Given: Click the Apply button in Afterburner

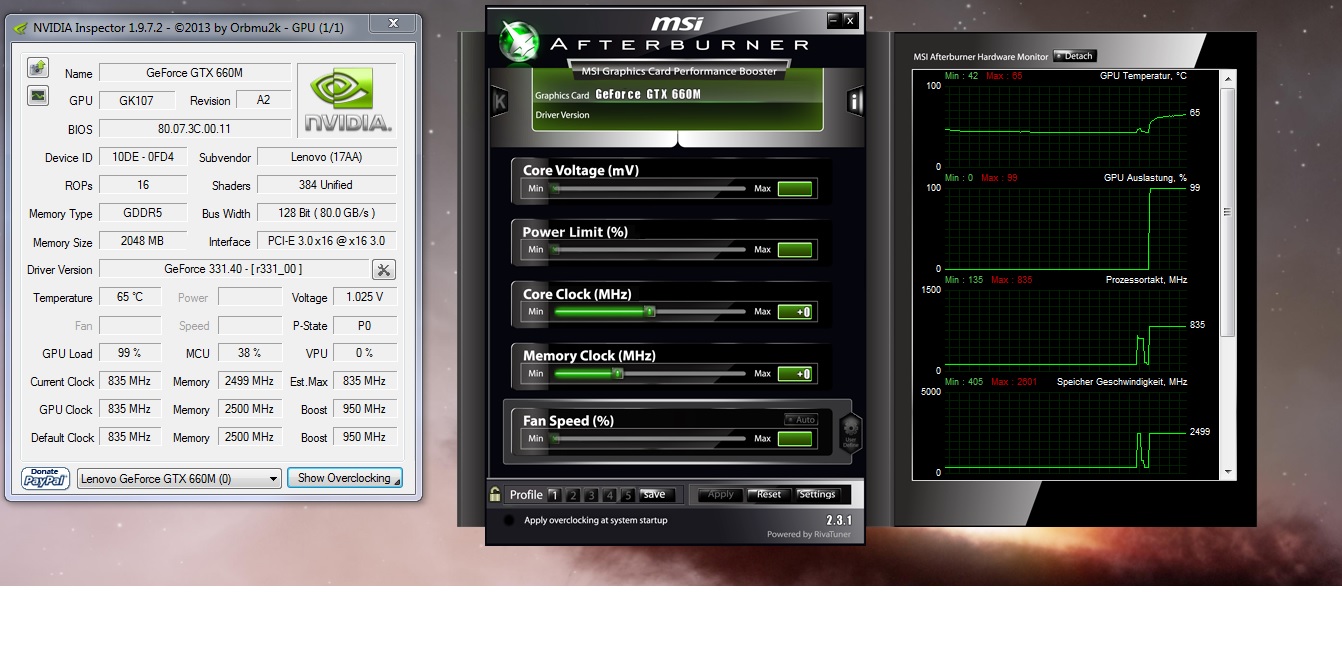Looking at the screenshot, I should [721, 494].
